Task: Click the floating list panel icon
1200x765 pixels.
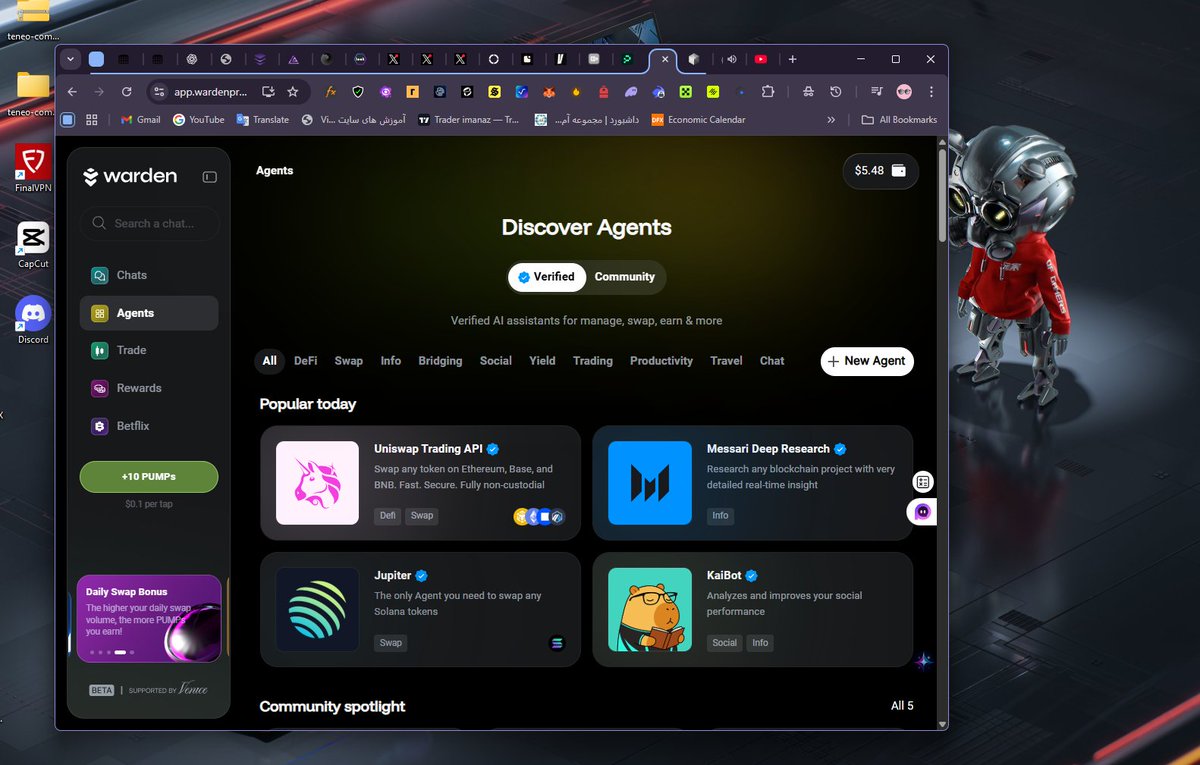Action: (x=923, y=482)
